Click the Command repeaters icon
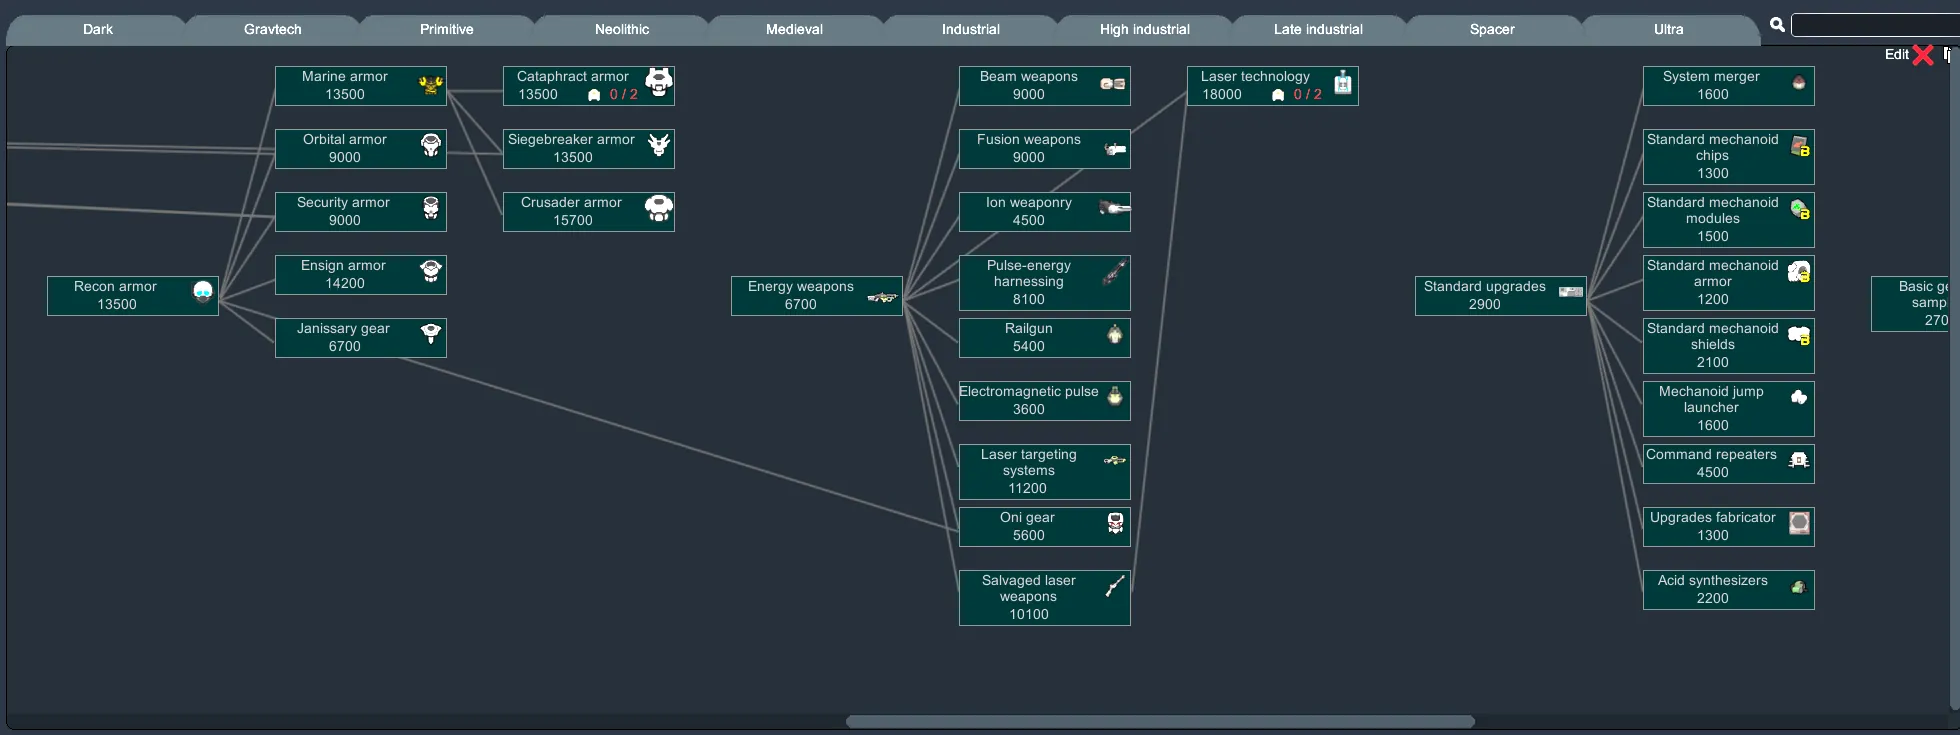Viewport: 1960px width, 735px height. (1799, 460)
